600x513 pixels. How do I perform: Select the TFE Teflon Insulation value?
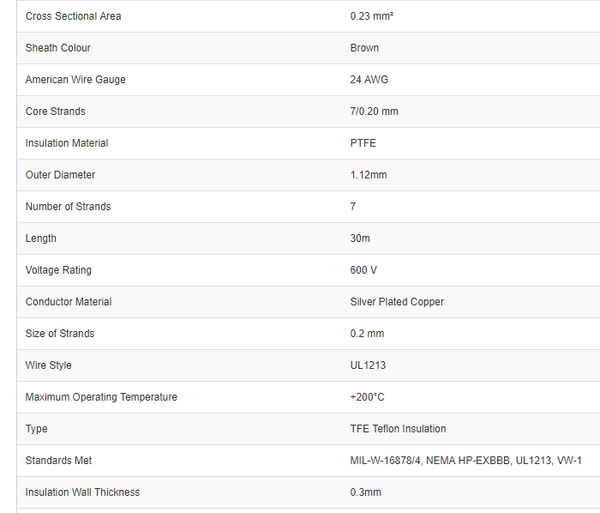(398, 429)
